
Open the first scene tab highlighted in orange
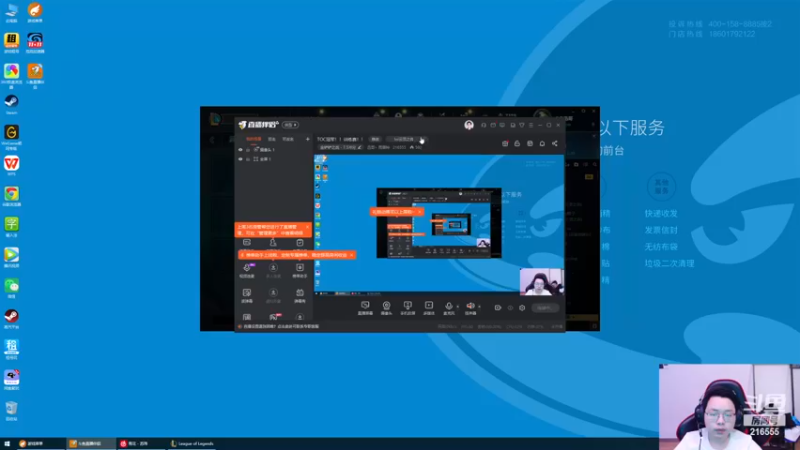click(254, 139)
